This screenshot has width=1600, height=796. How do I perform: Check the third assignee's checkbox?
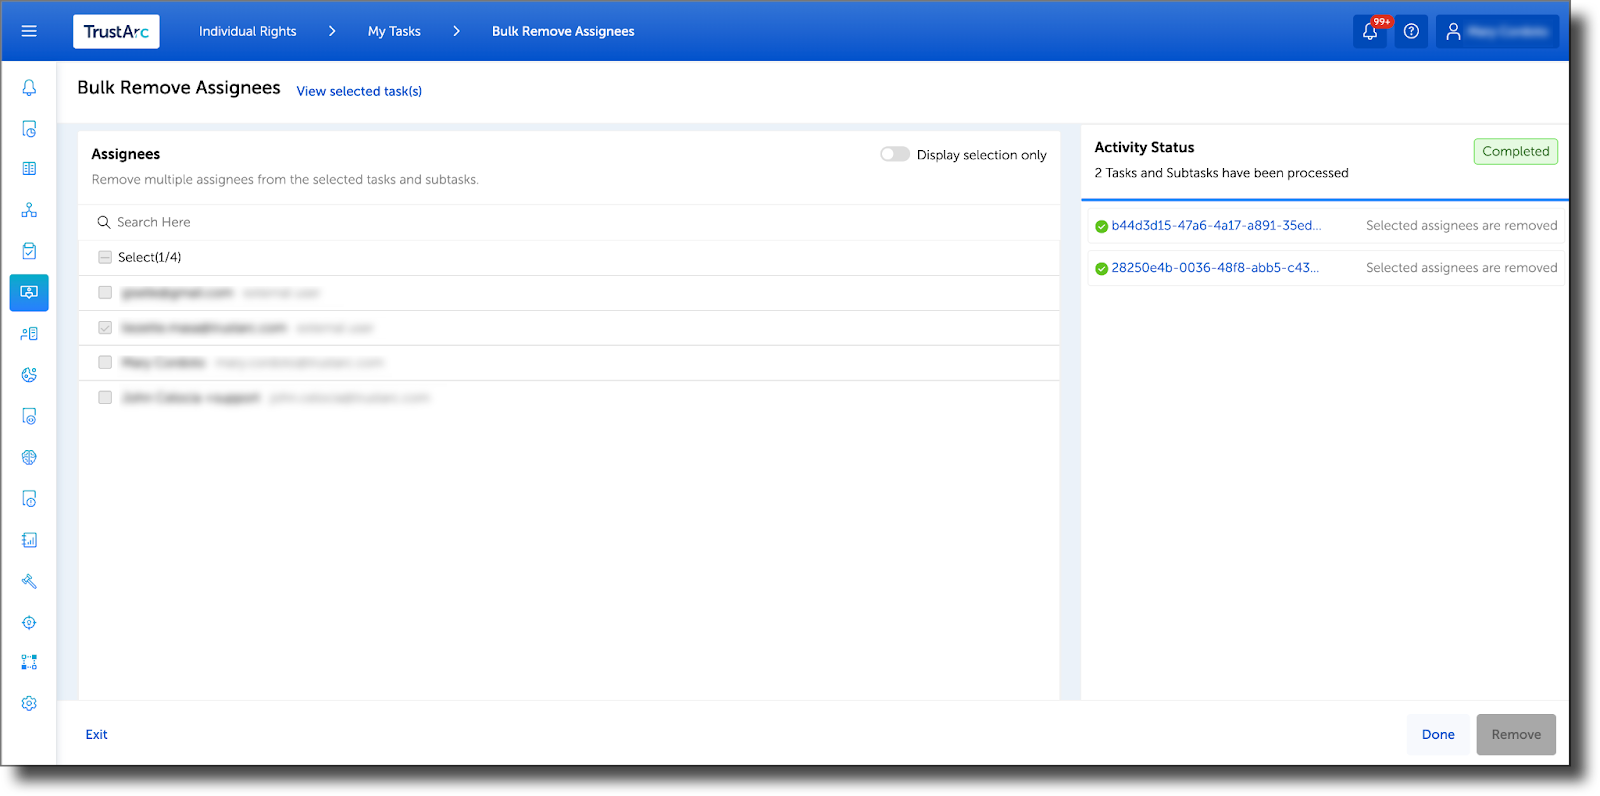105,362
